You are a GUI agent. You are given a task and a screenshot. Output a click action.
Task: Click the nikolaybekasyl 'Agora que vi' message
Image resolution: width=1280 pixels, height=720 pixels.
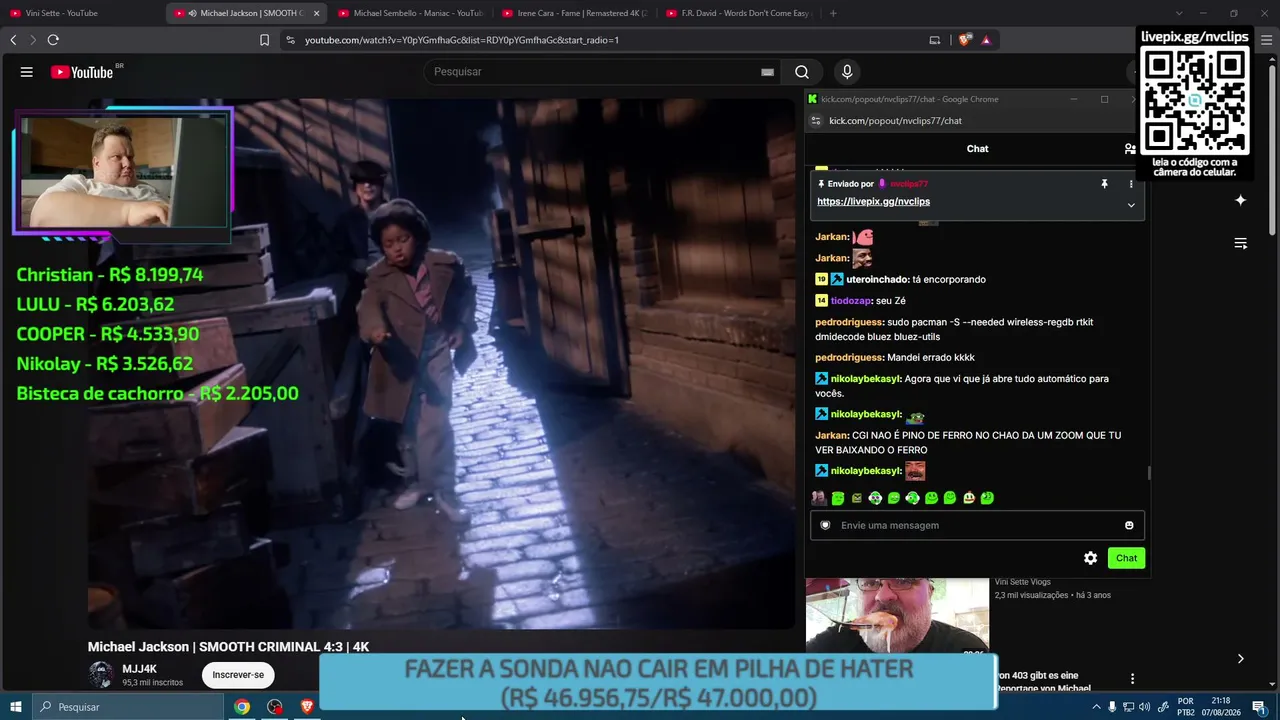(961, 386)
